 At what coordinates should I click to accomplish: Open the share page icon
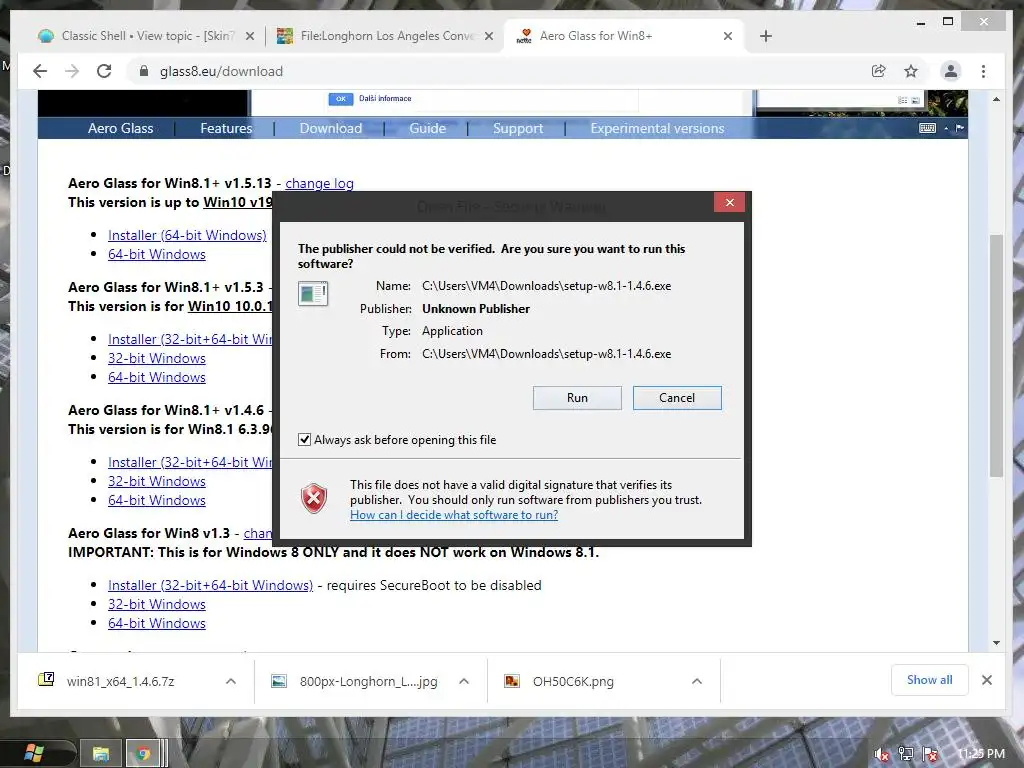(878, 71)
